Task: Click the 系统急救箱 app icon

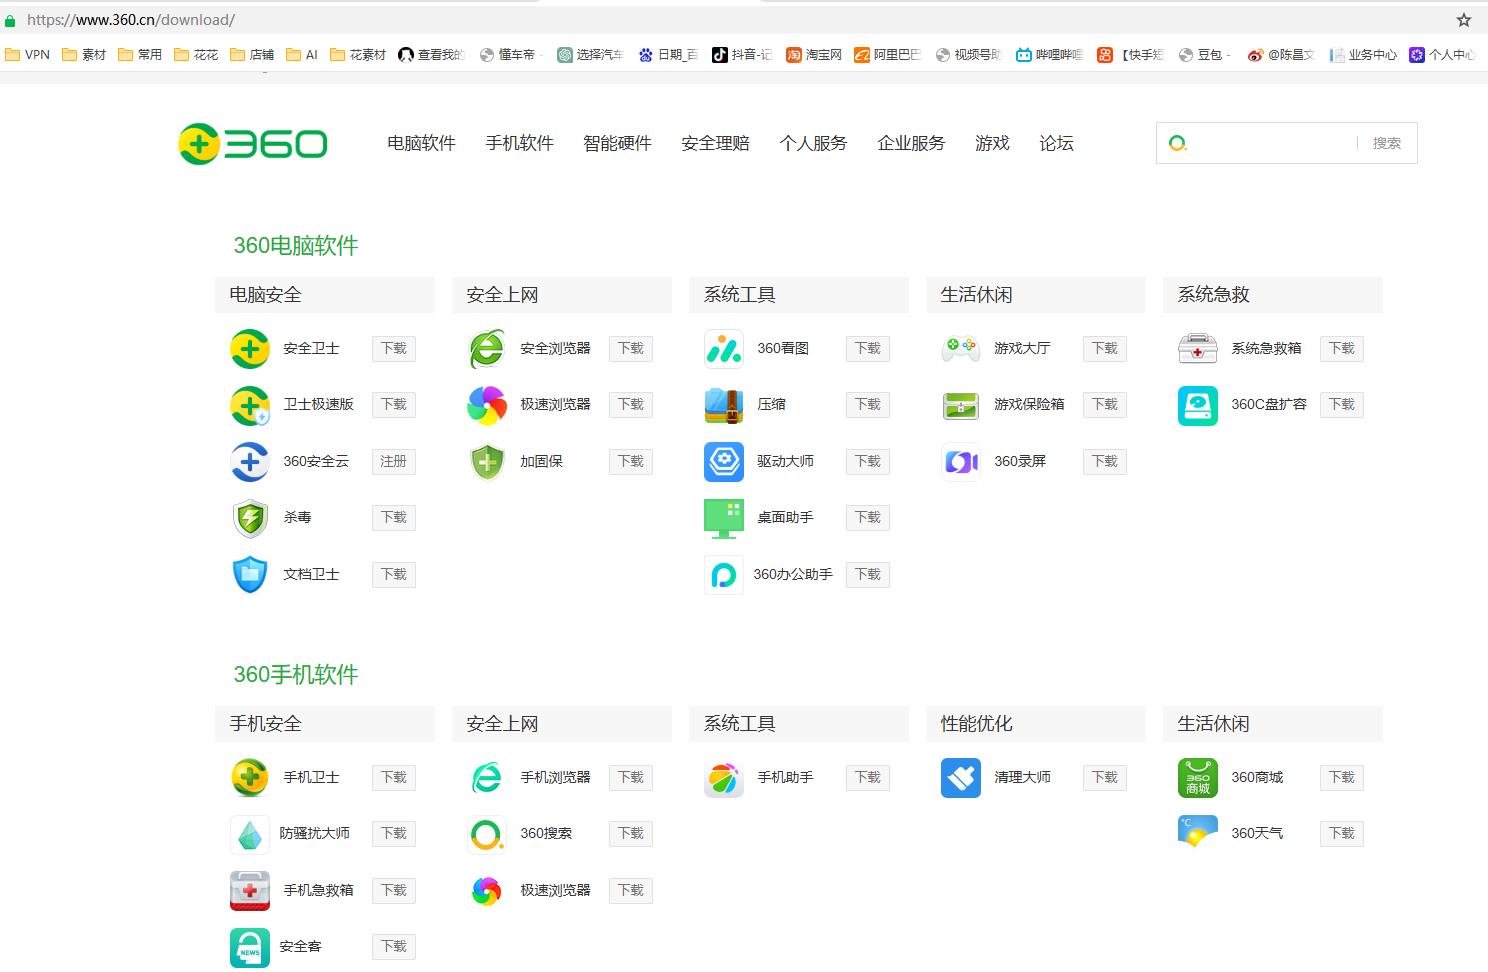Action: pyautogui.click(x=1198, y=348)
